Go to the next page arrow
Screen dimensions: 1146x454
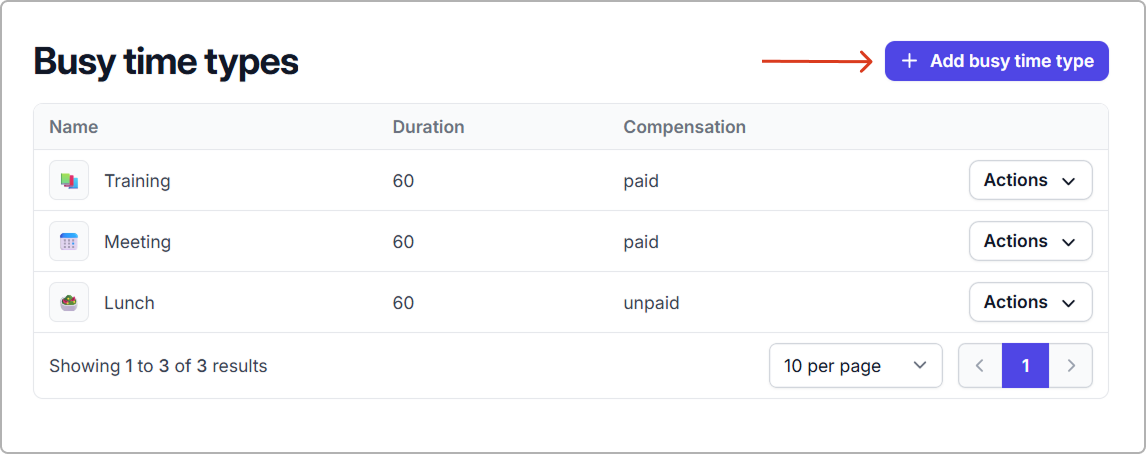(x=1071, y=366)
